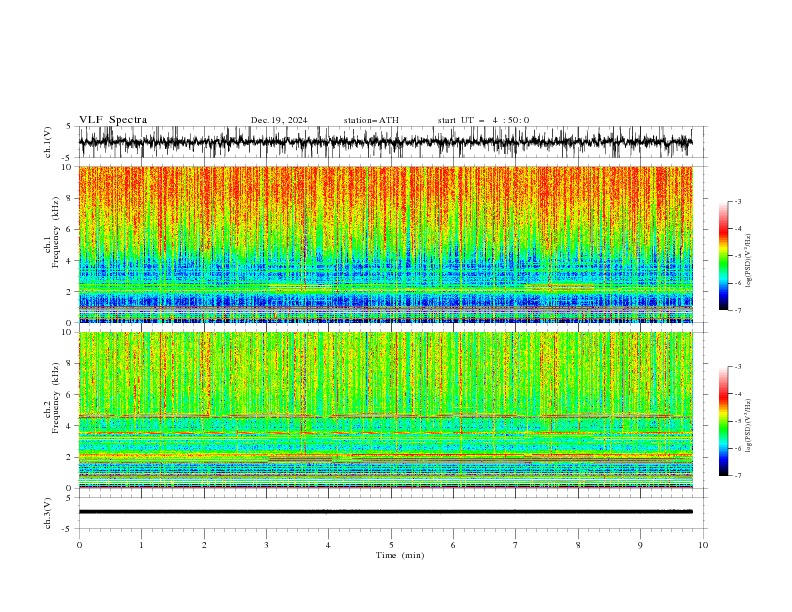Click the "-7" value on ch.2 color bar

737,476
